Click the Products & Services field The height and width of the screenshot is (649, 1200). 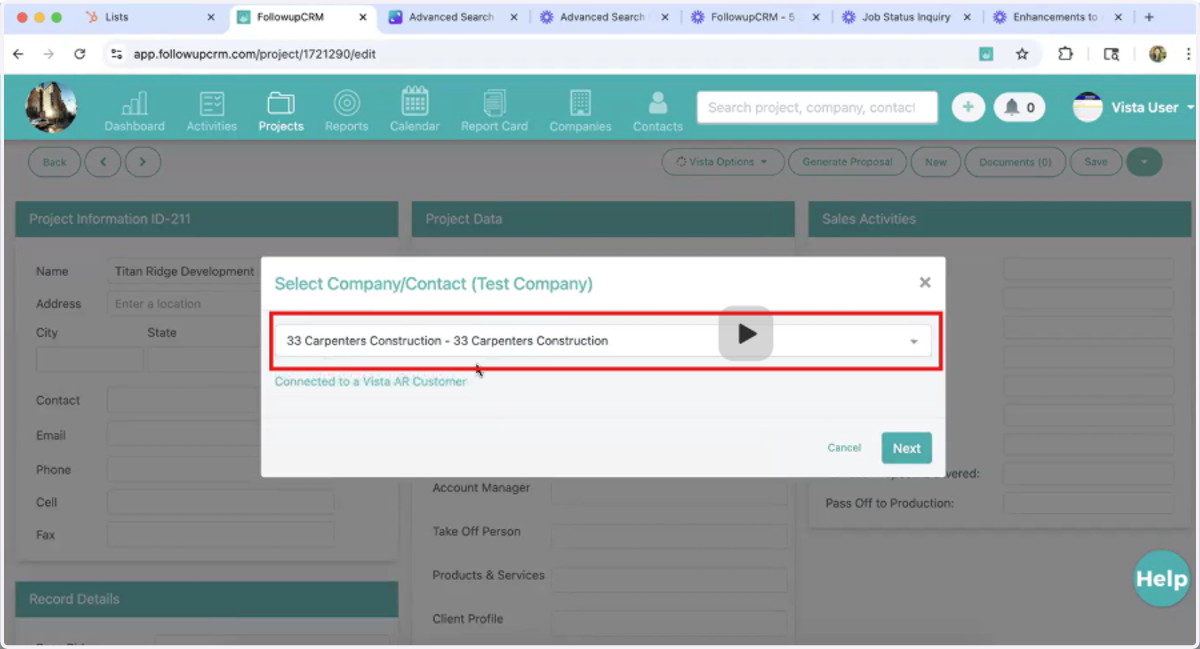coord(669,580)
